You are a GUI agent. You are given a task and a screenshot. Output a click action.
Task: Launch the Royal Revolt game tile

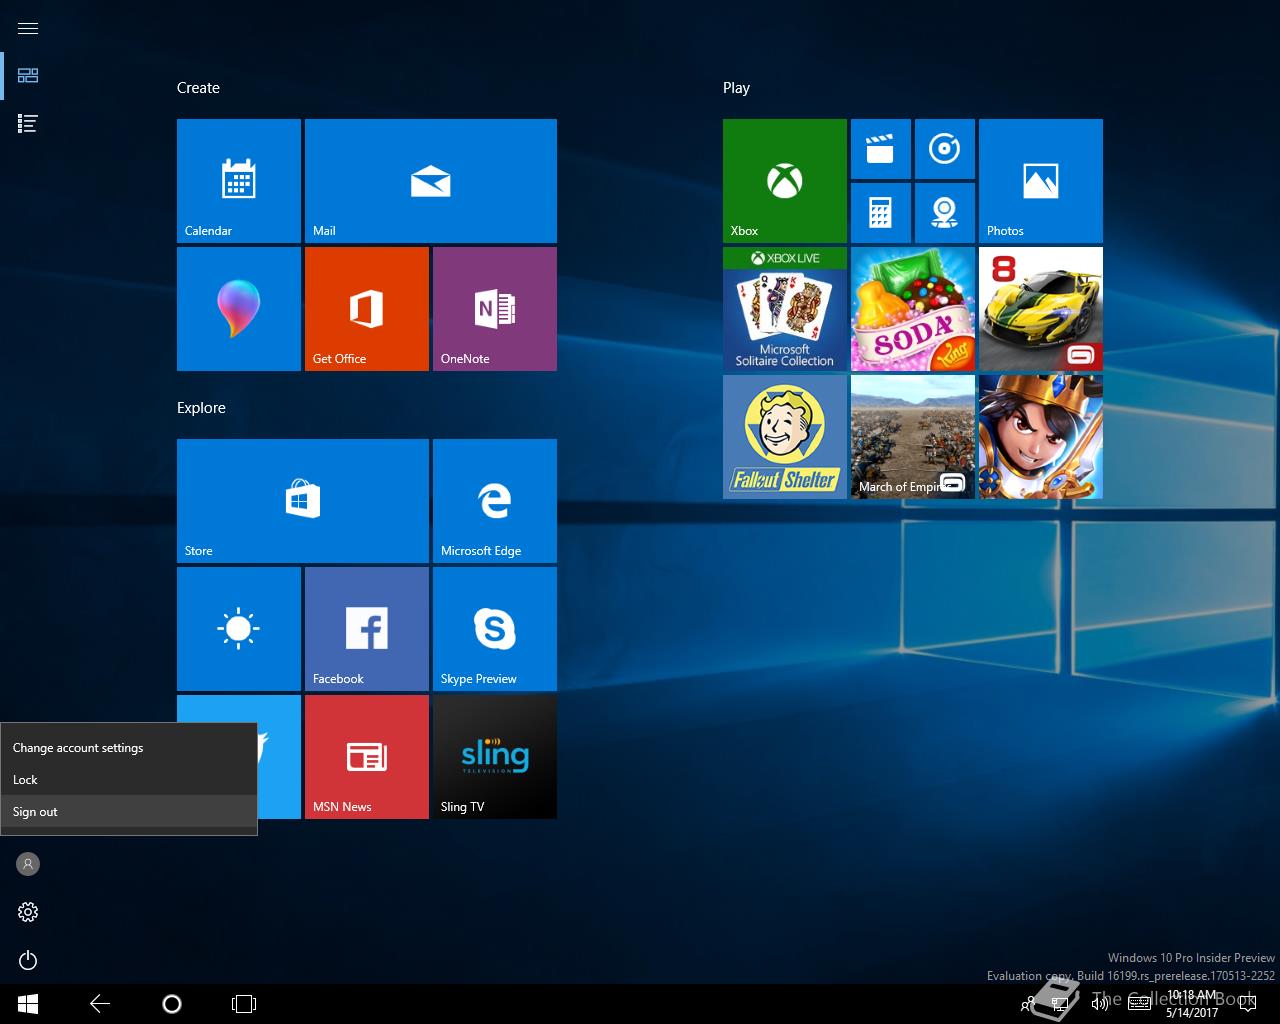pos(1041,437)
